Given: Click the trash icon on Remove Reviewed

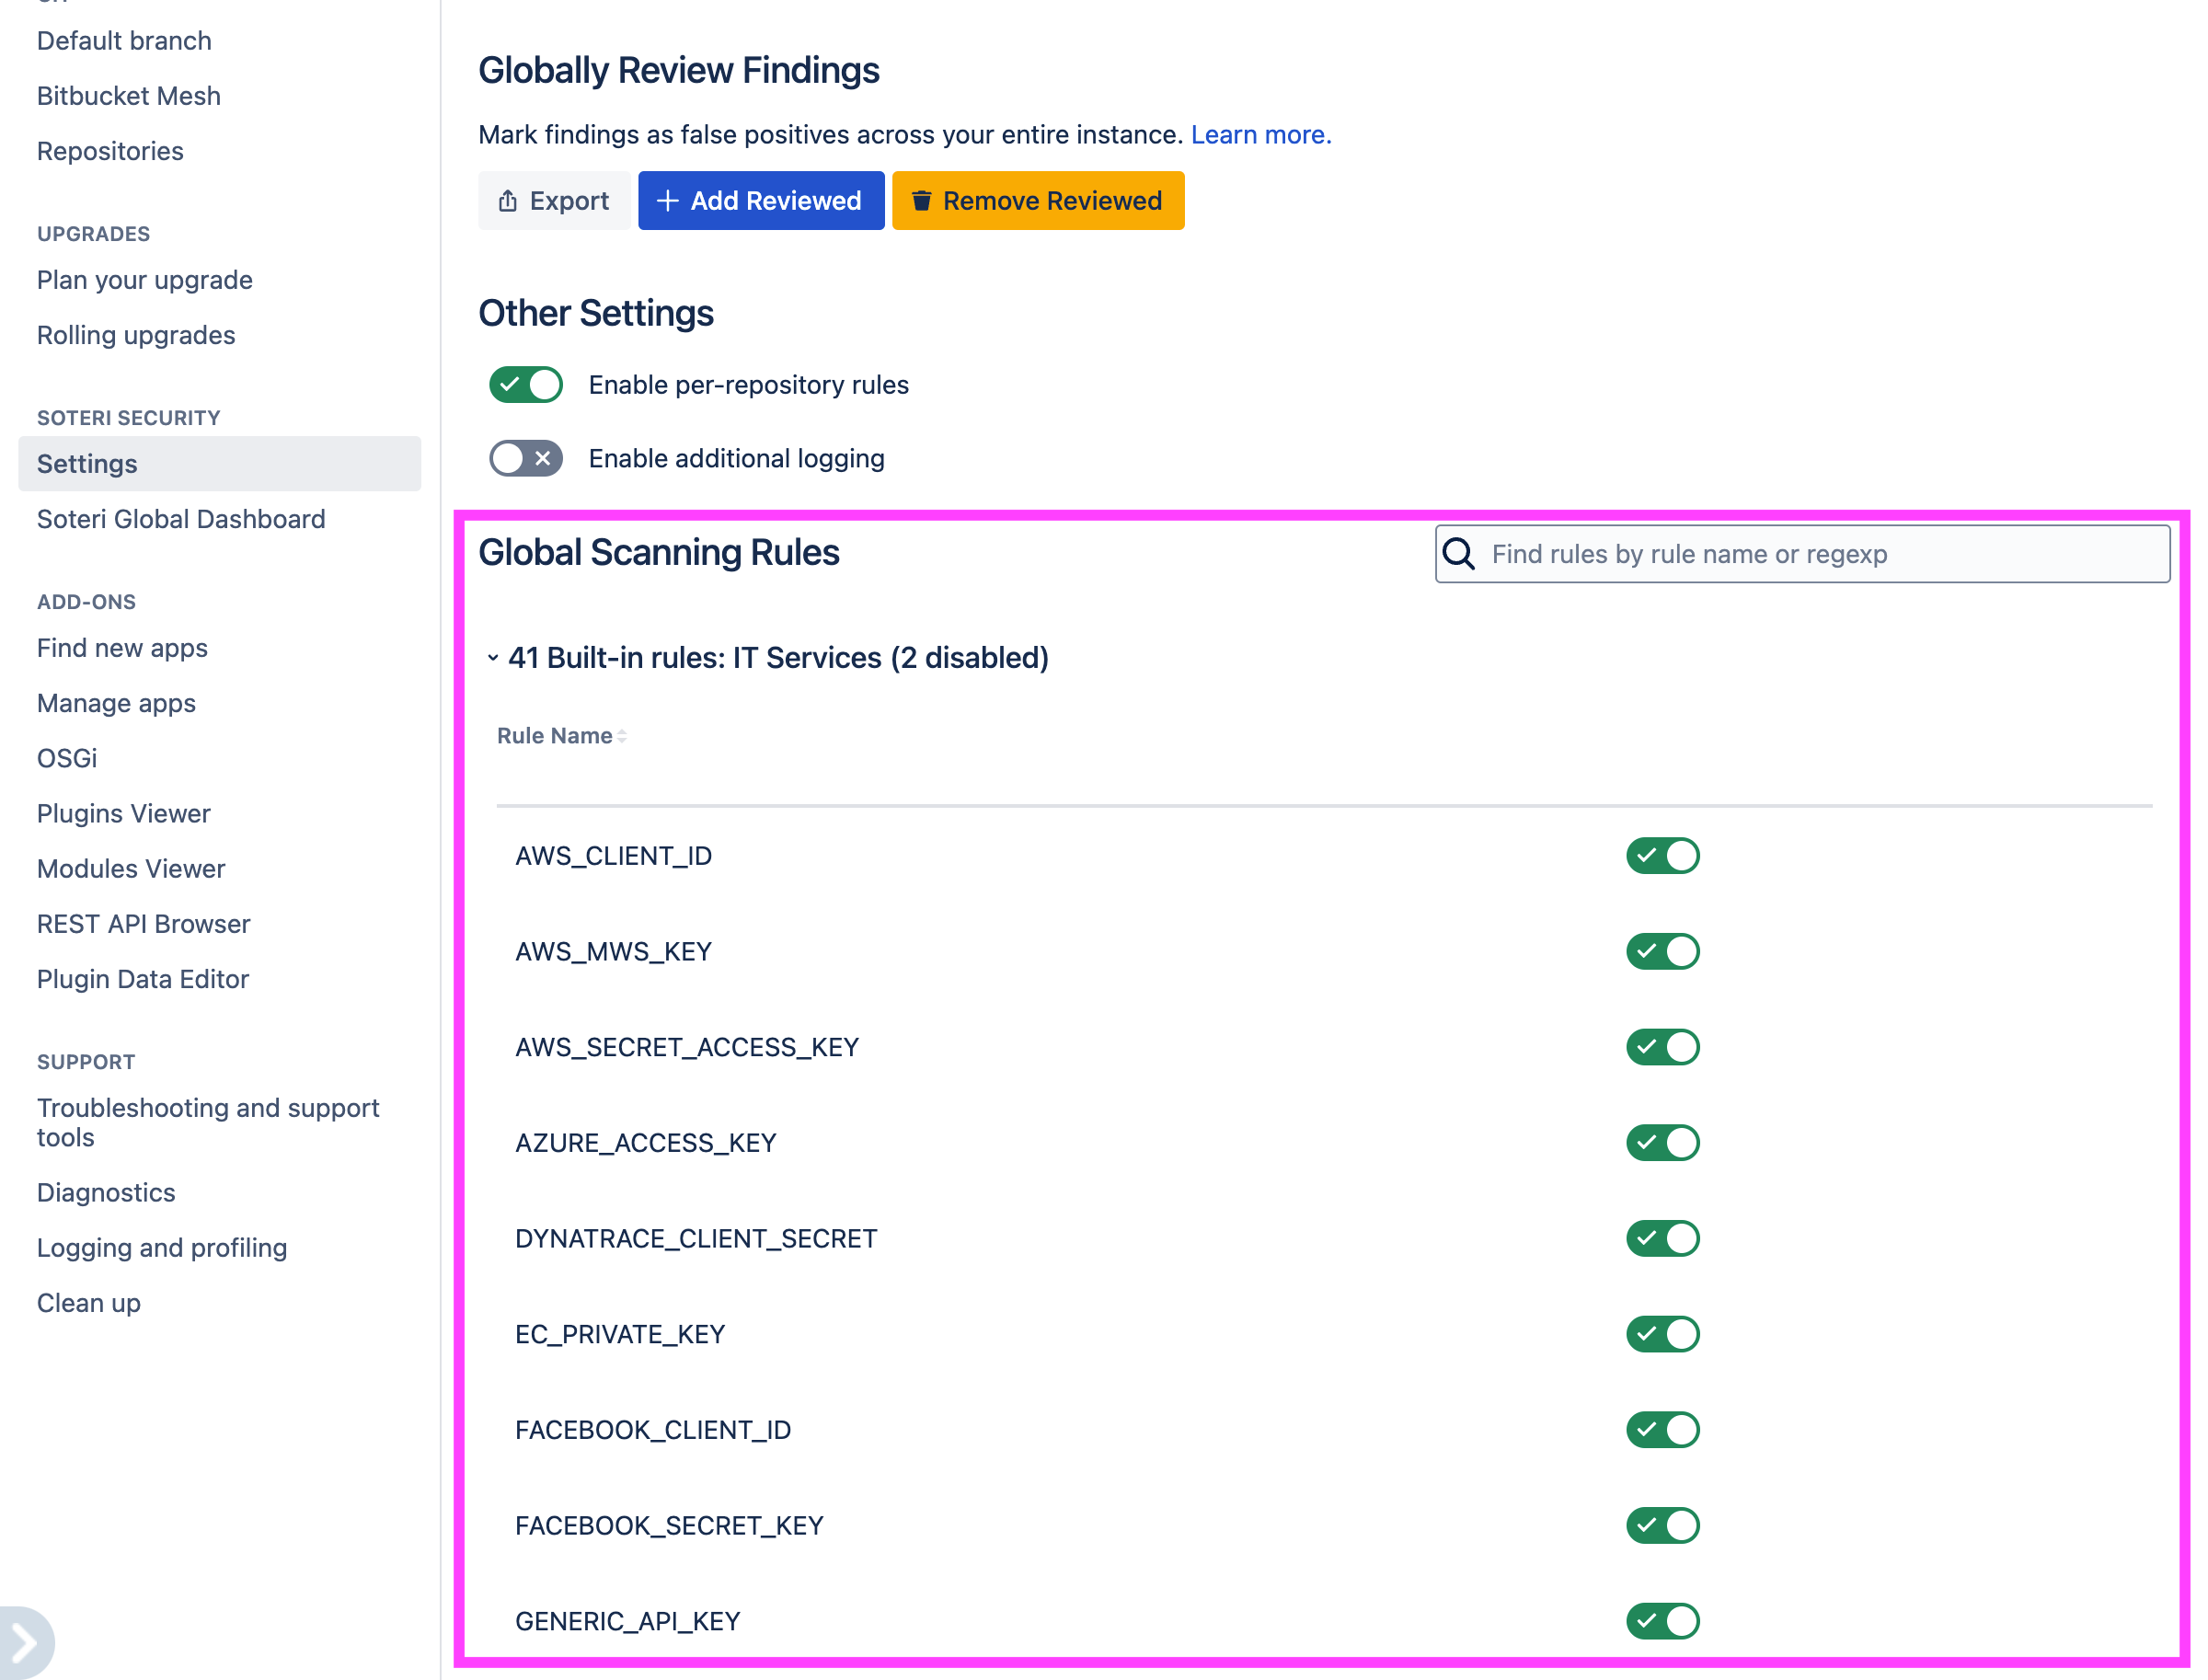Looking at the screenshot, I should pos(923,200).
